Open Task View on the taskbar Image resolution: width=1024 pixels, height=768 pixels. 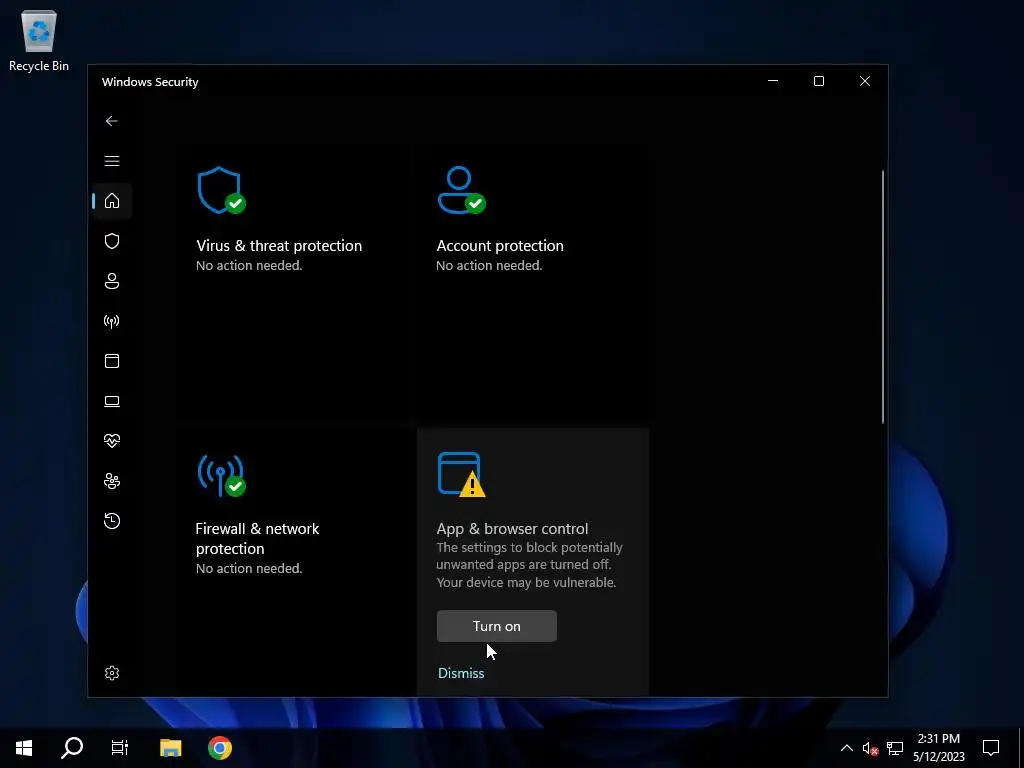[120, 748]
